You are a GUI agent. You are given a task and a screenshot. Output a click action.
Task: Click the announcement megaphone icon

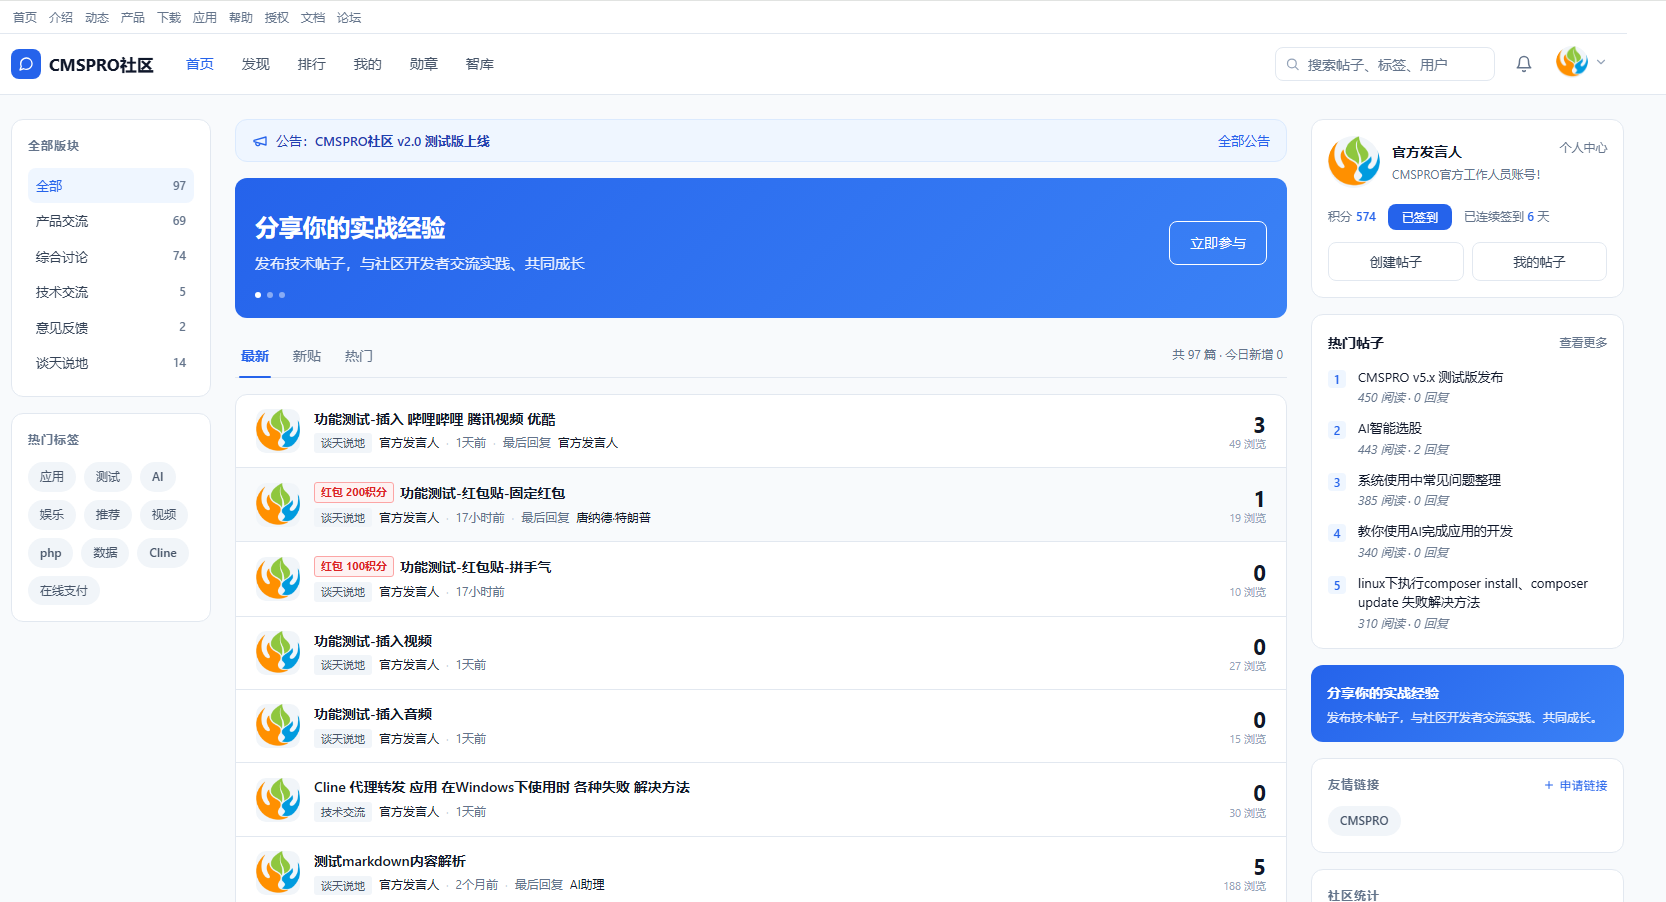coord(260,141)
